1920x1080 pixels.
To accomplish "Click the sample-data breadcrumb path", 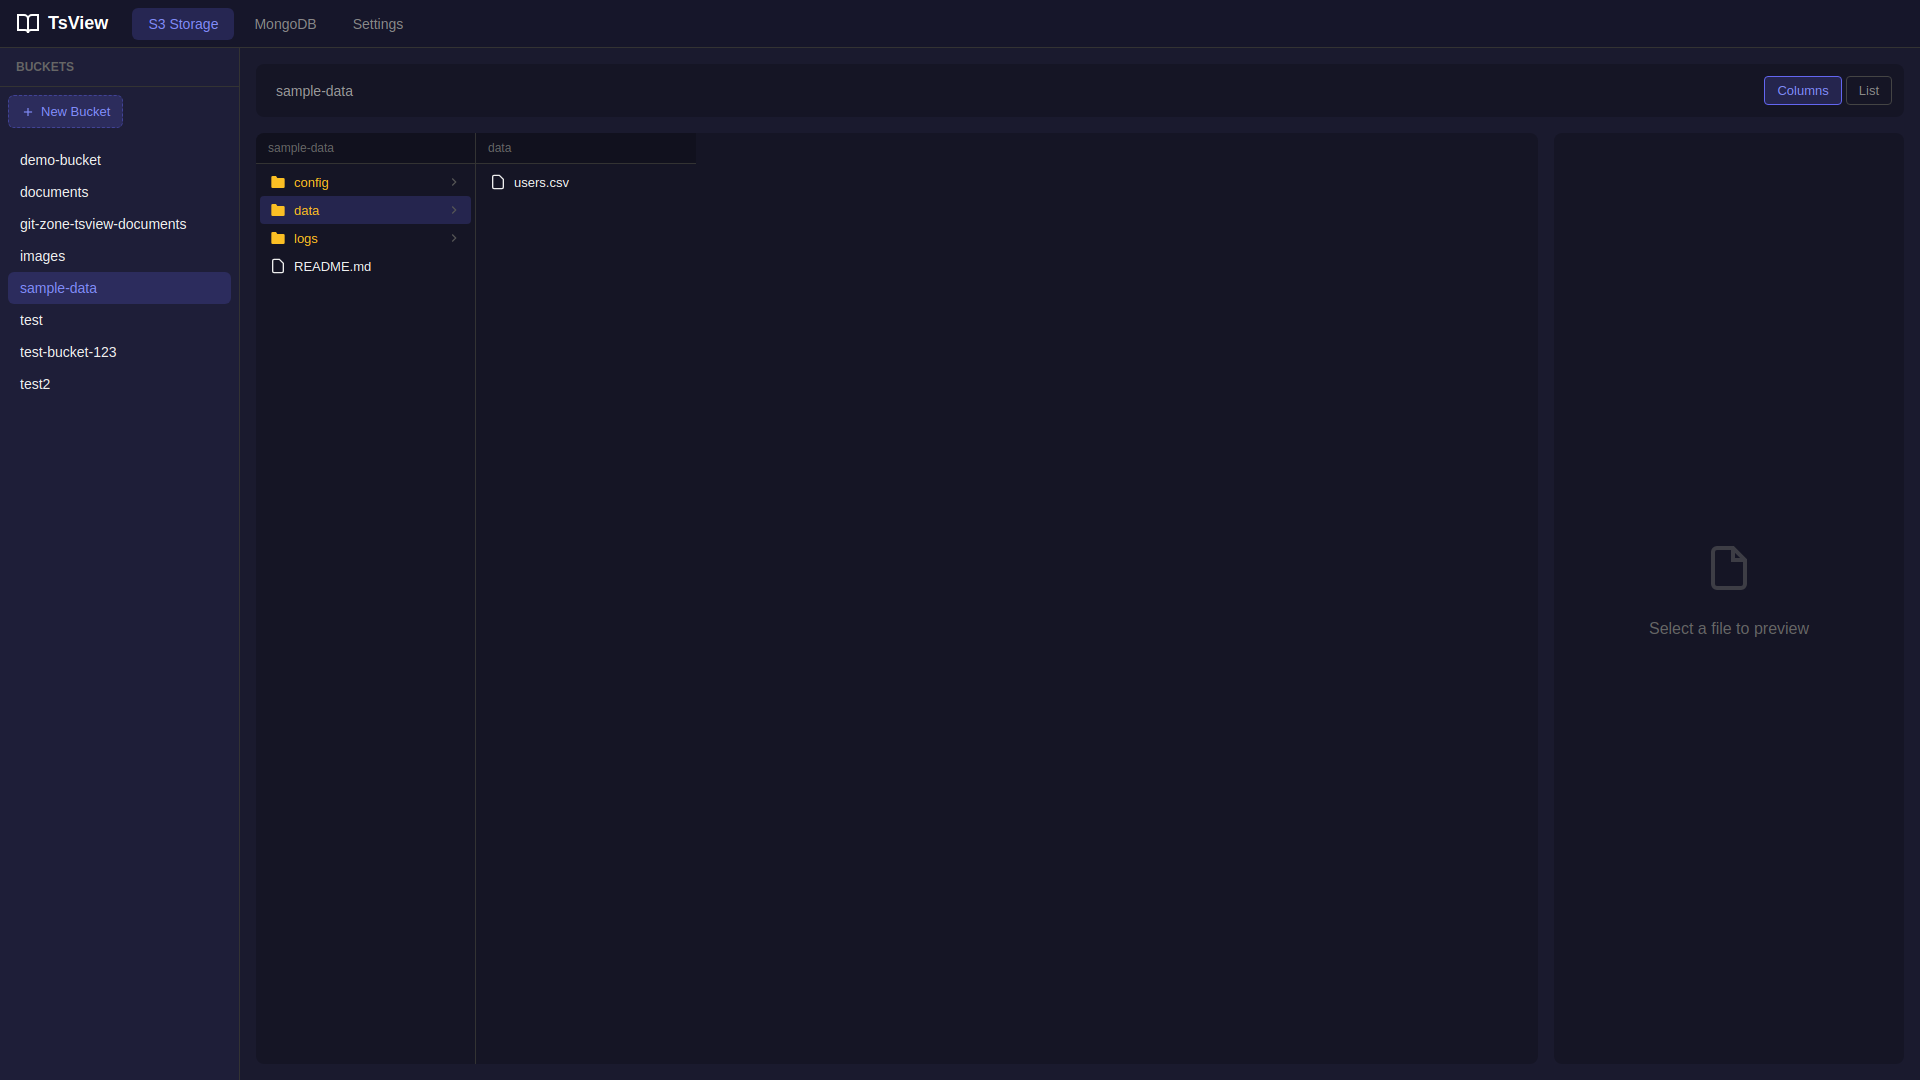I will 314,91.
